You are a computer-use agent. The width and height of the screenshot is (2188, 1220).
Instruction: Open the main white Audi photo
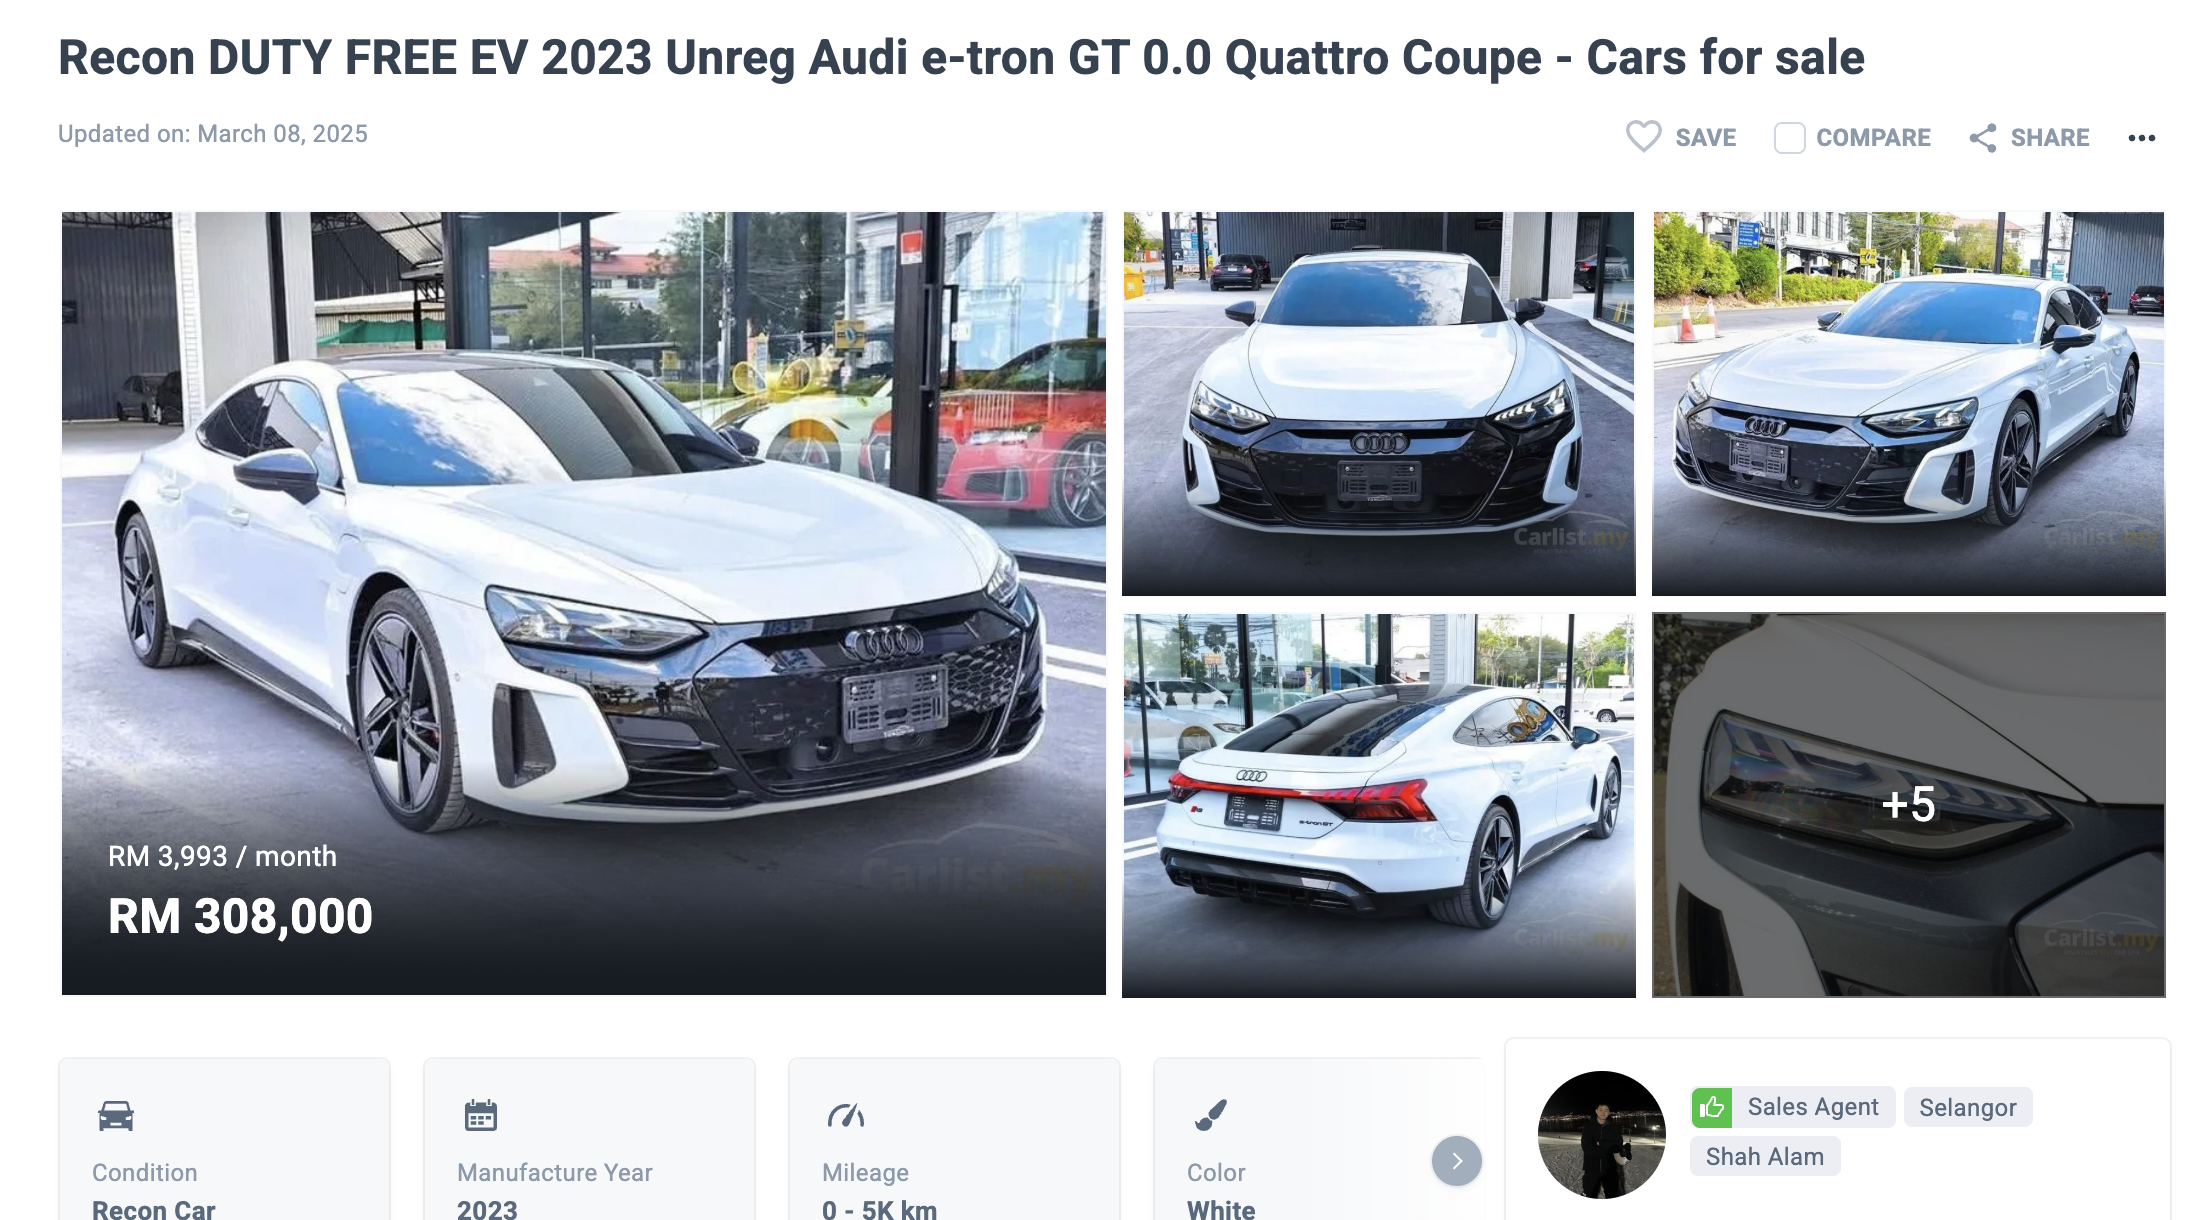pyautogui.click(x=584, y=603)
